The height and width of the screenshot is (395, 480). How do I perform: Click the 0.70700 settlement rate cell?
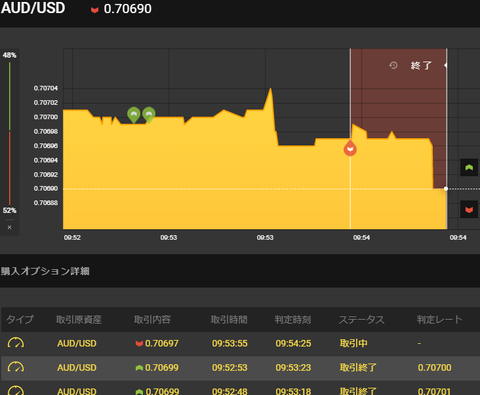pyautogui.click(x=434, y=368)
